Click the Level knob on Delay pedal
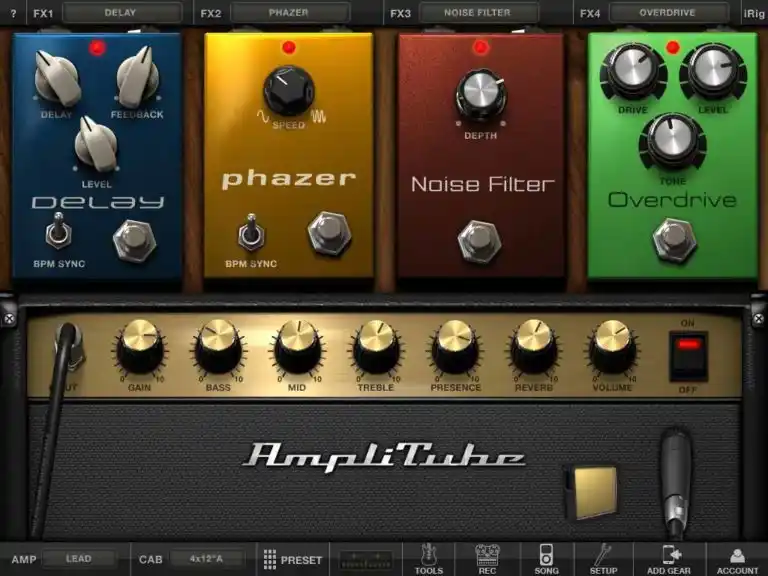The image size is (768, 576). [96, 144]
